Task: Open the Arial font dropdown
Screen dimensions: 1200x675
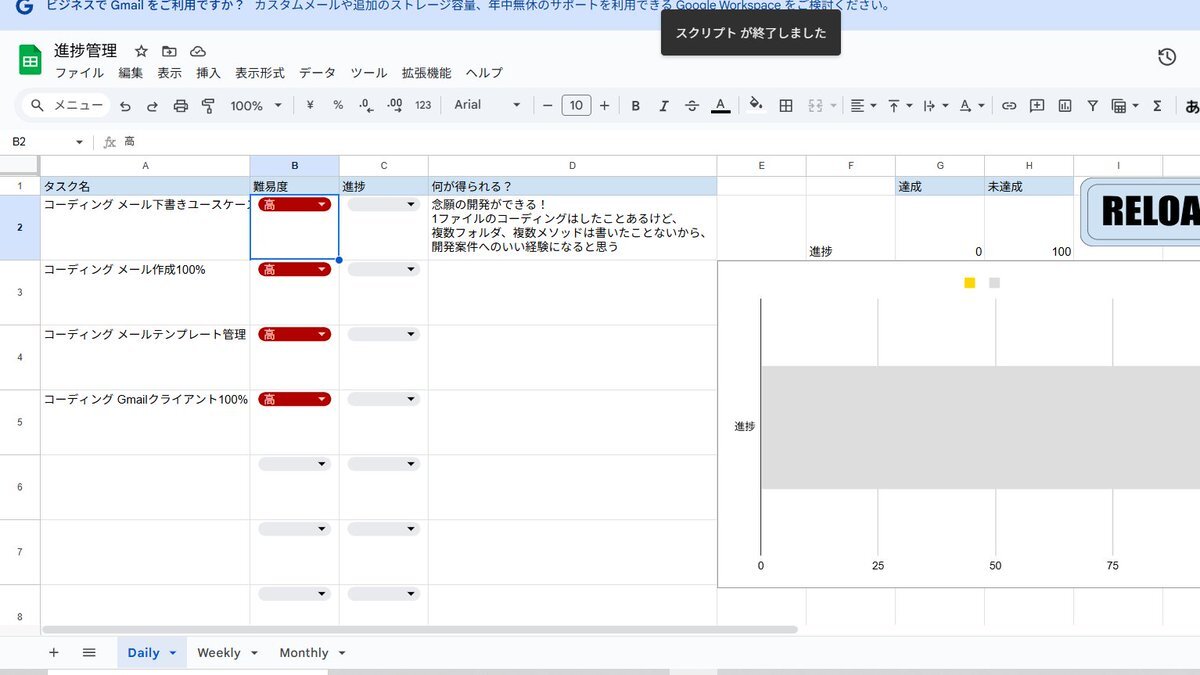Action: [487, 105]
